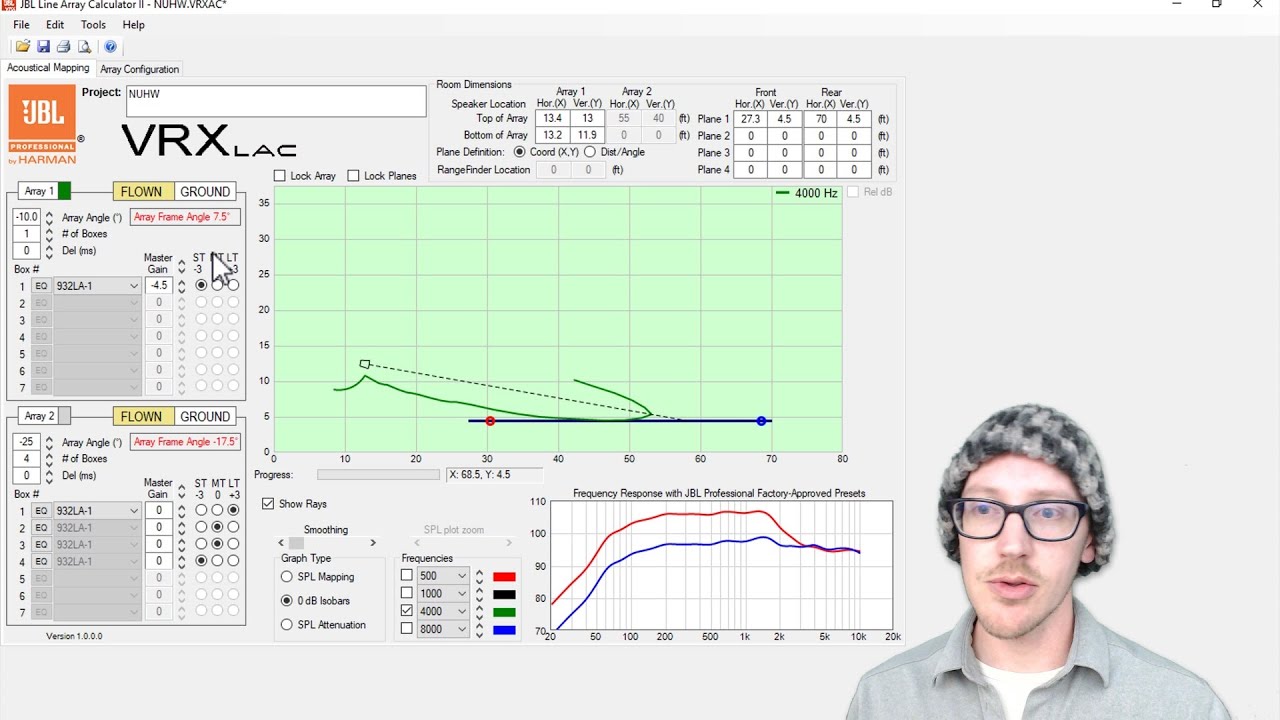The image size is (1280, 720).
Task: Select the Acoustical Mapping tab
Action: [x=48, y=68]
